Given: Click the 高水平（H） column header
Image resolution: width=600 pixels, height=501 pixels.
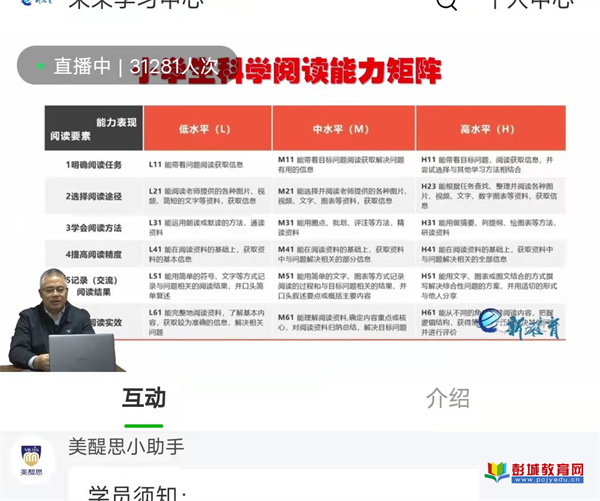Looking at the screenshot, I should click(491, 128).
